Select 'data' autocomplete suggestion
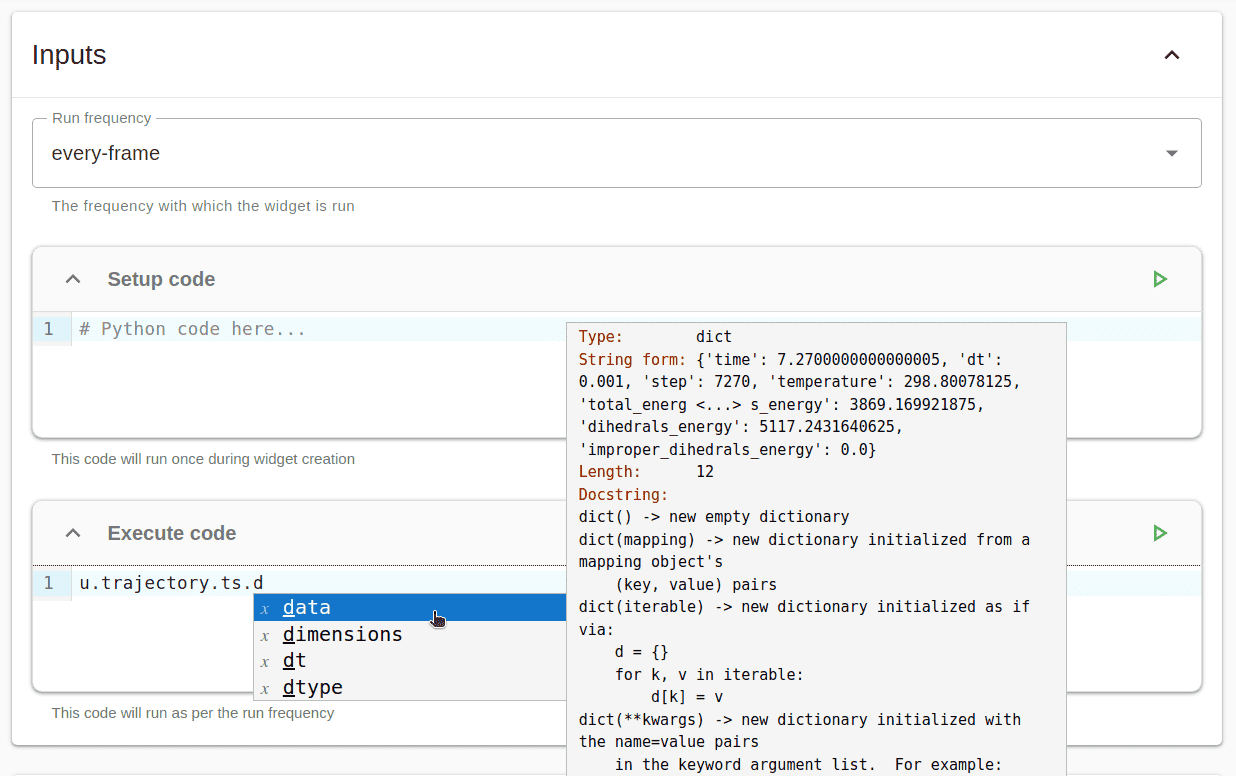Image resolution: width=1236 pixels, height=776 pixels. tap(410, 608)
